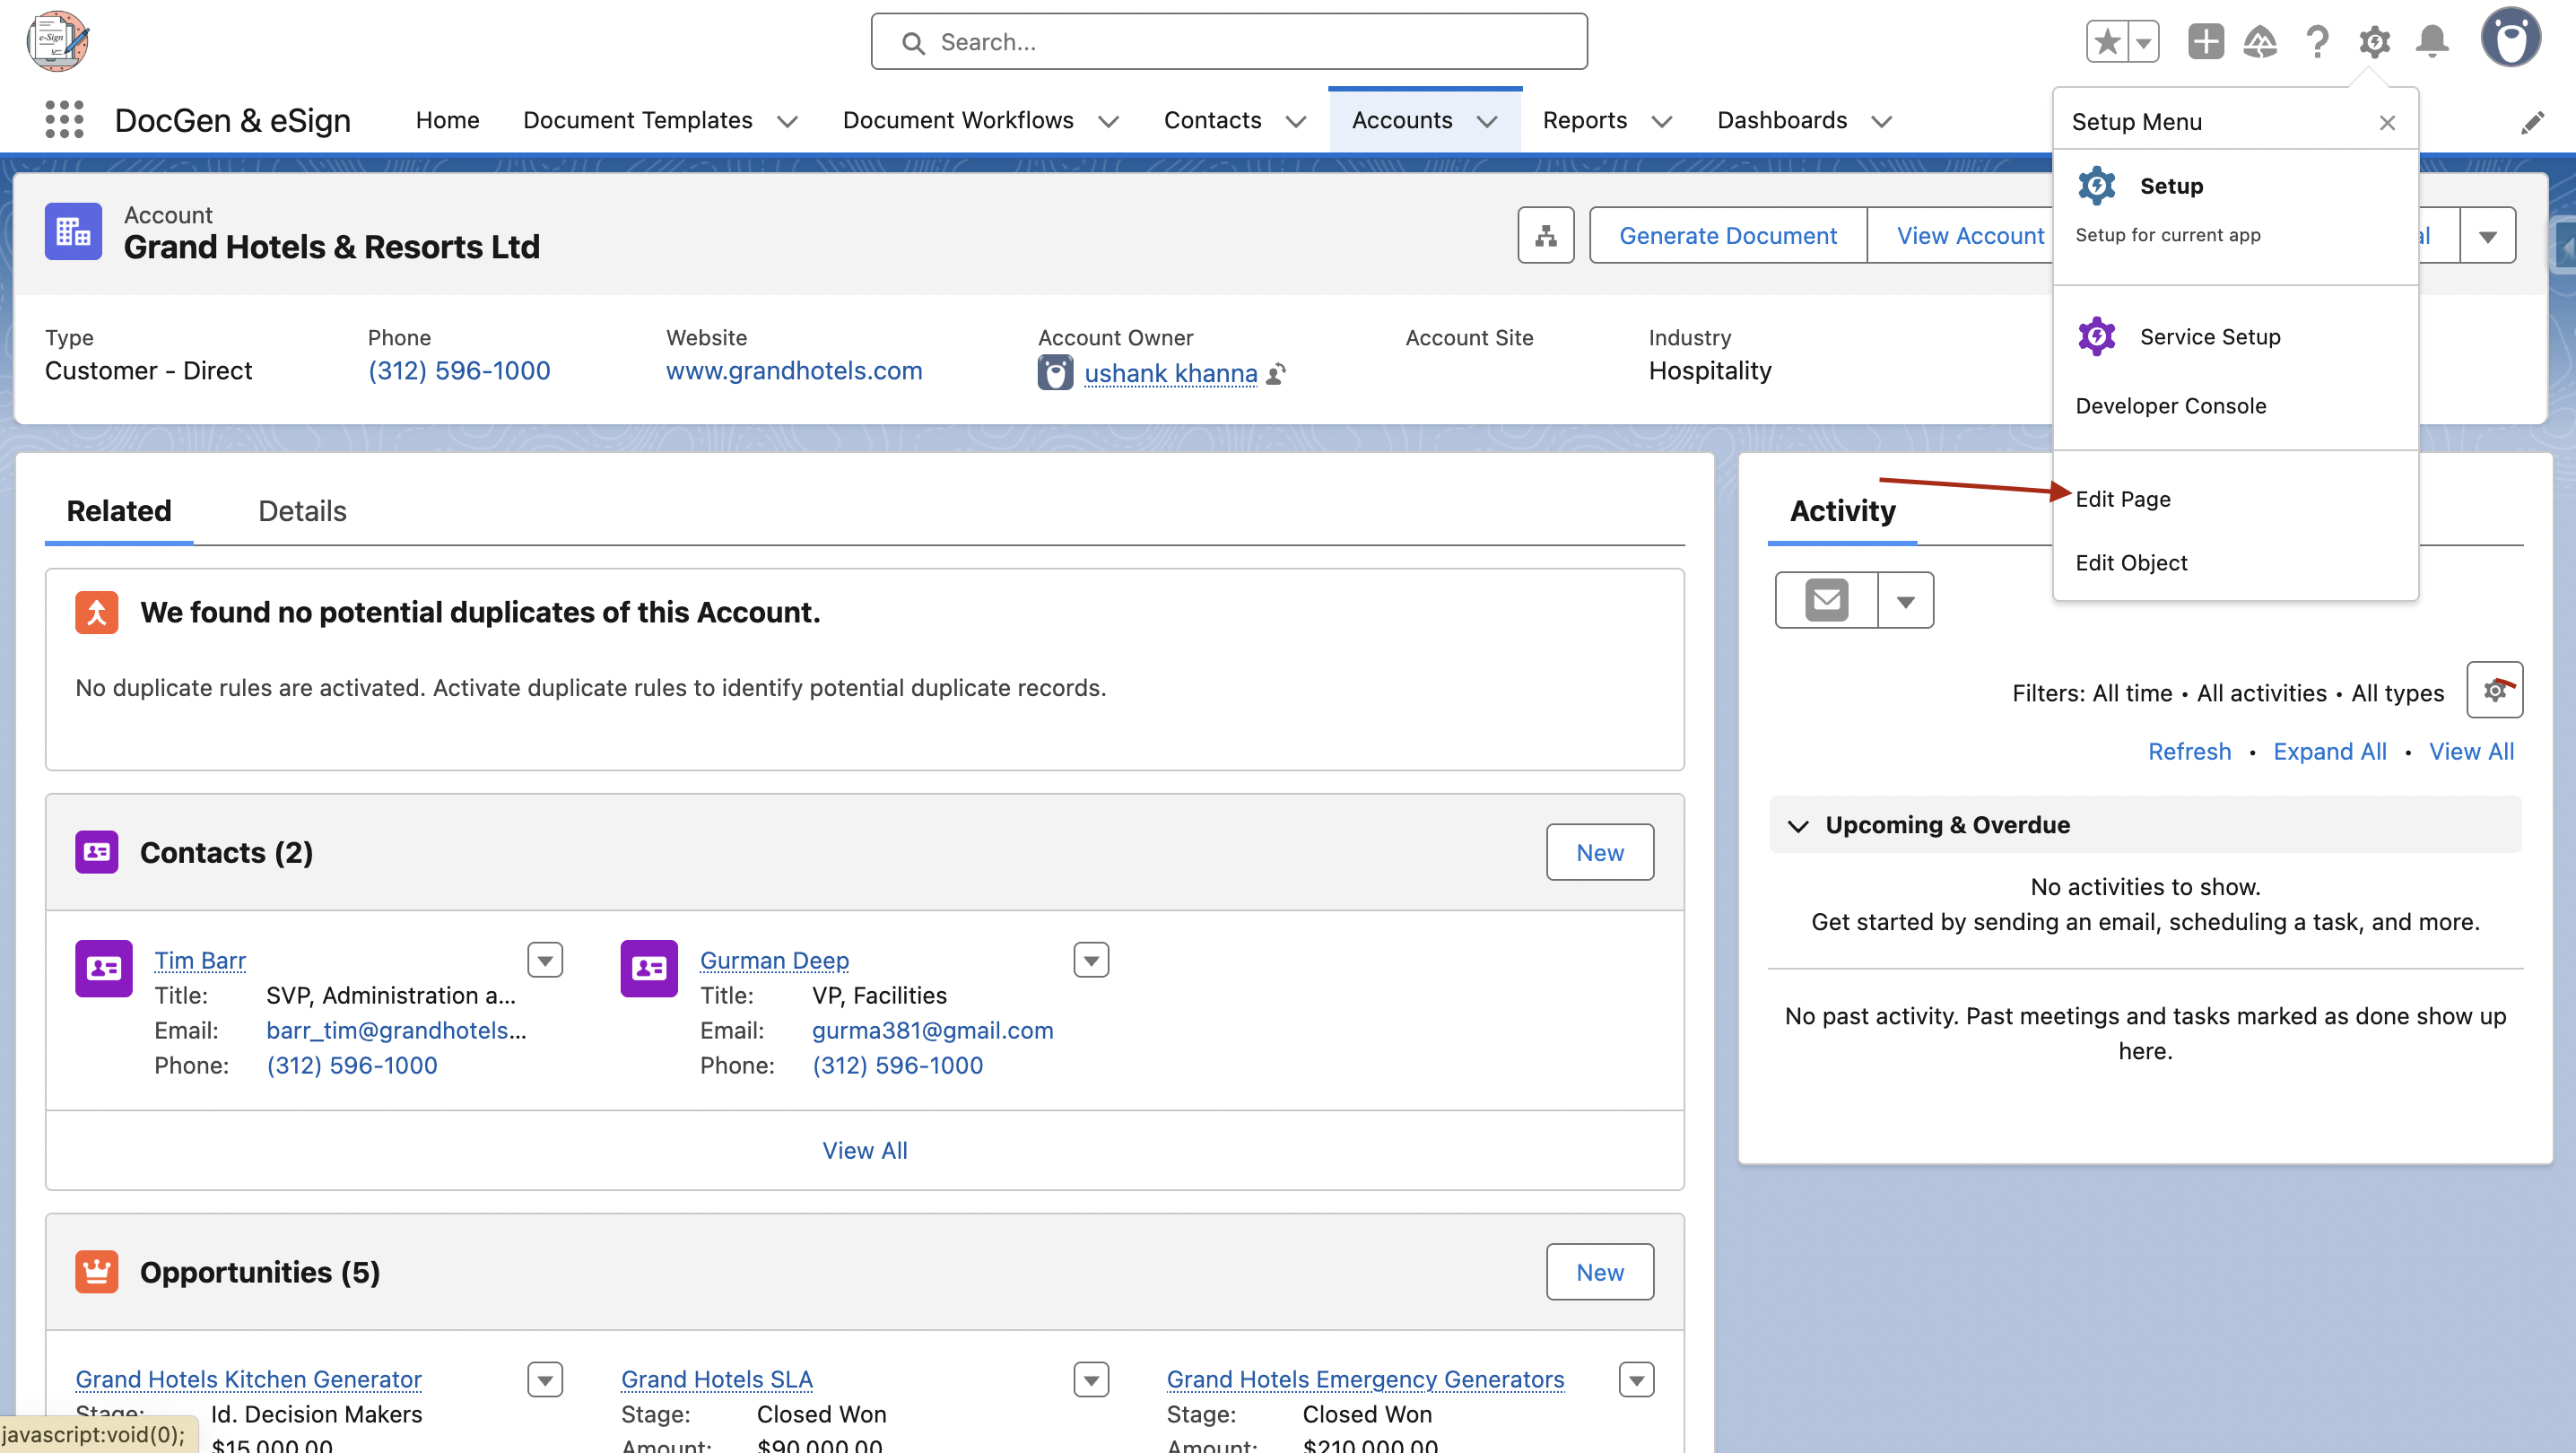Image resolution: width=2576 pixels, height=1453 pixels.
Task: Open the Contacts nav tab
Action: point(1212,120)
